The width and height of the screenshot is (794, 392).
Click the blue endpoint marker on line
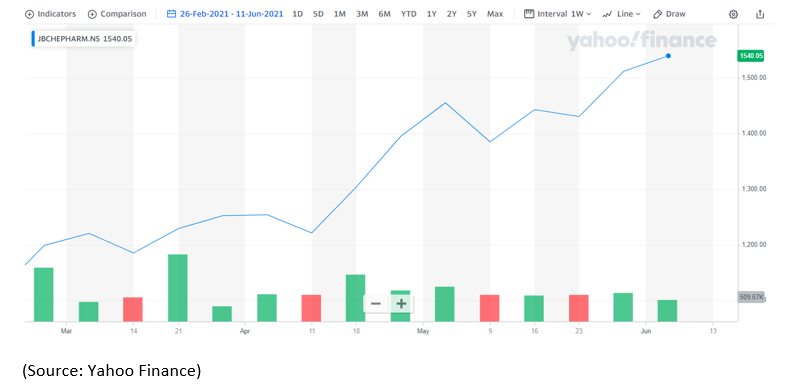(x=668, y=56)
